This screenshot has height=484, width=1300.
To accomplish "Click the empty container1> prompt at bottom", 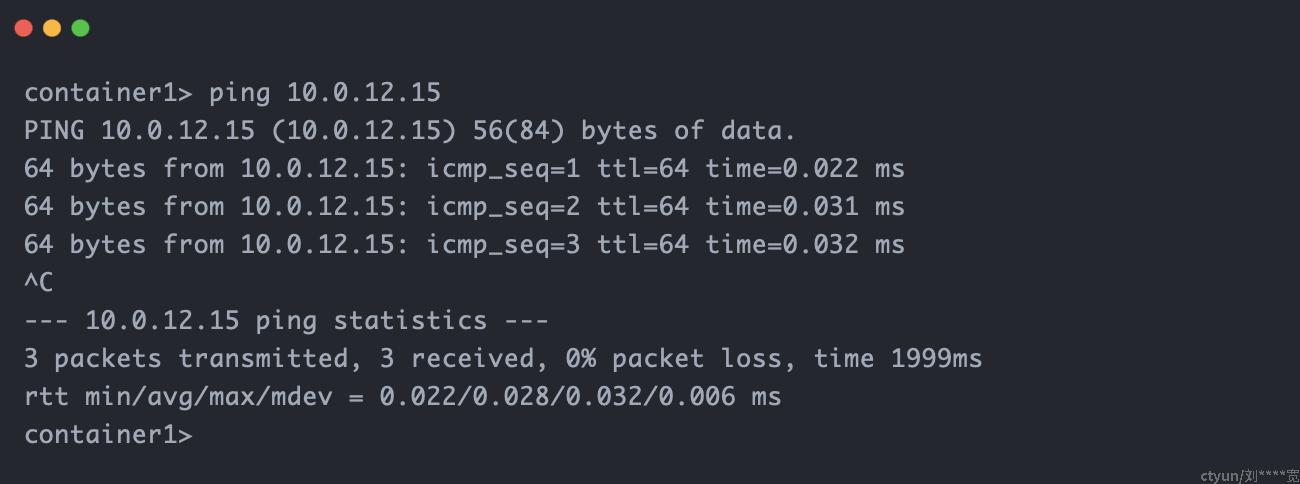I will [x=108, y=435].
